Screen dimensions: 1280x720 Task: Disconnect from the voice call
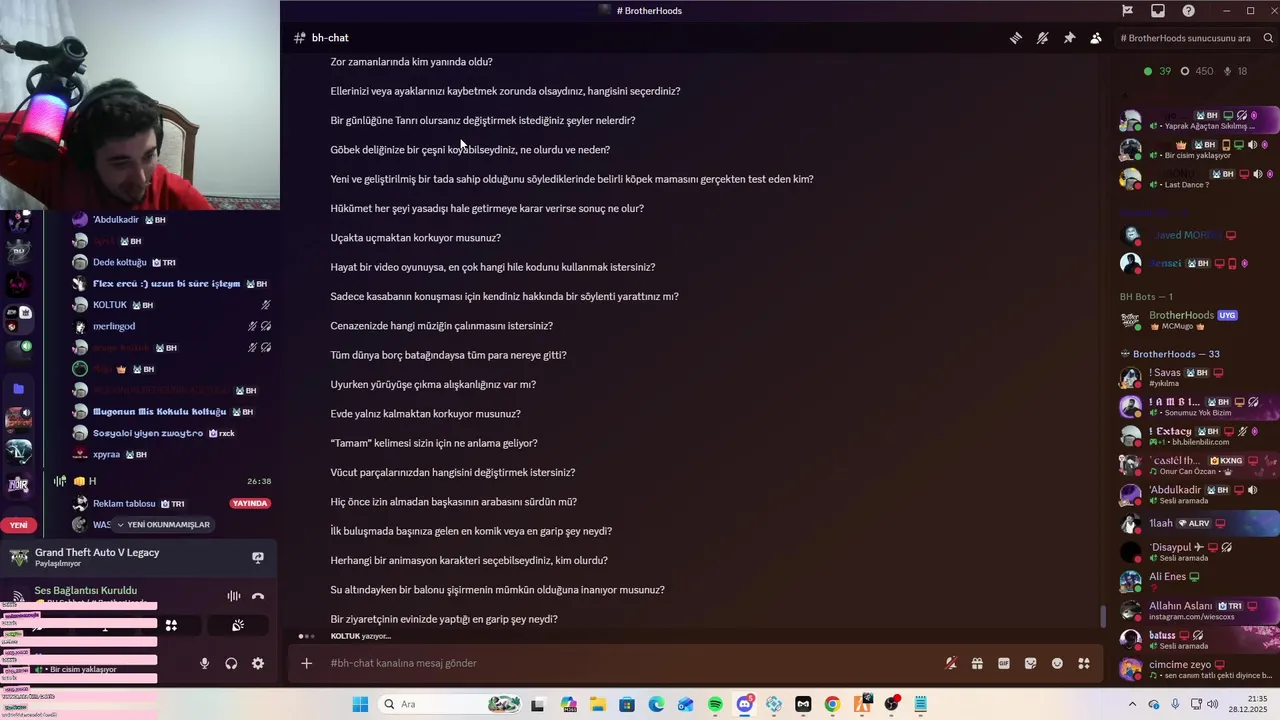pos(258,596)
